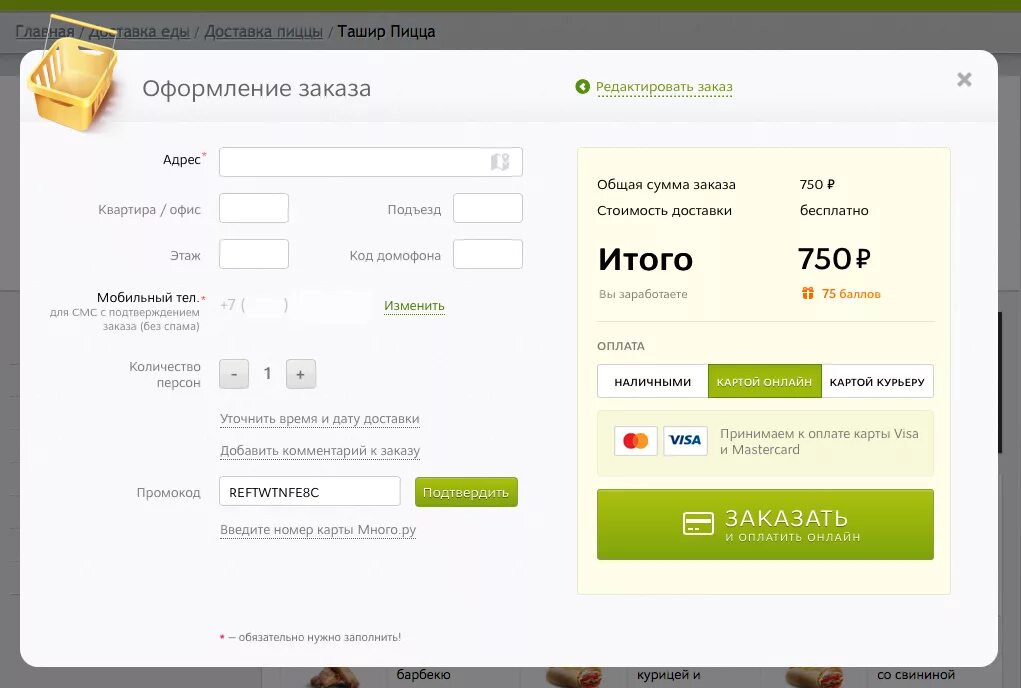Click the Промокод field with REFTWTNFE8C
This screenshot has height=688, width=1021.
[x=310, y=491]
